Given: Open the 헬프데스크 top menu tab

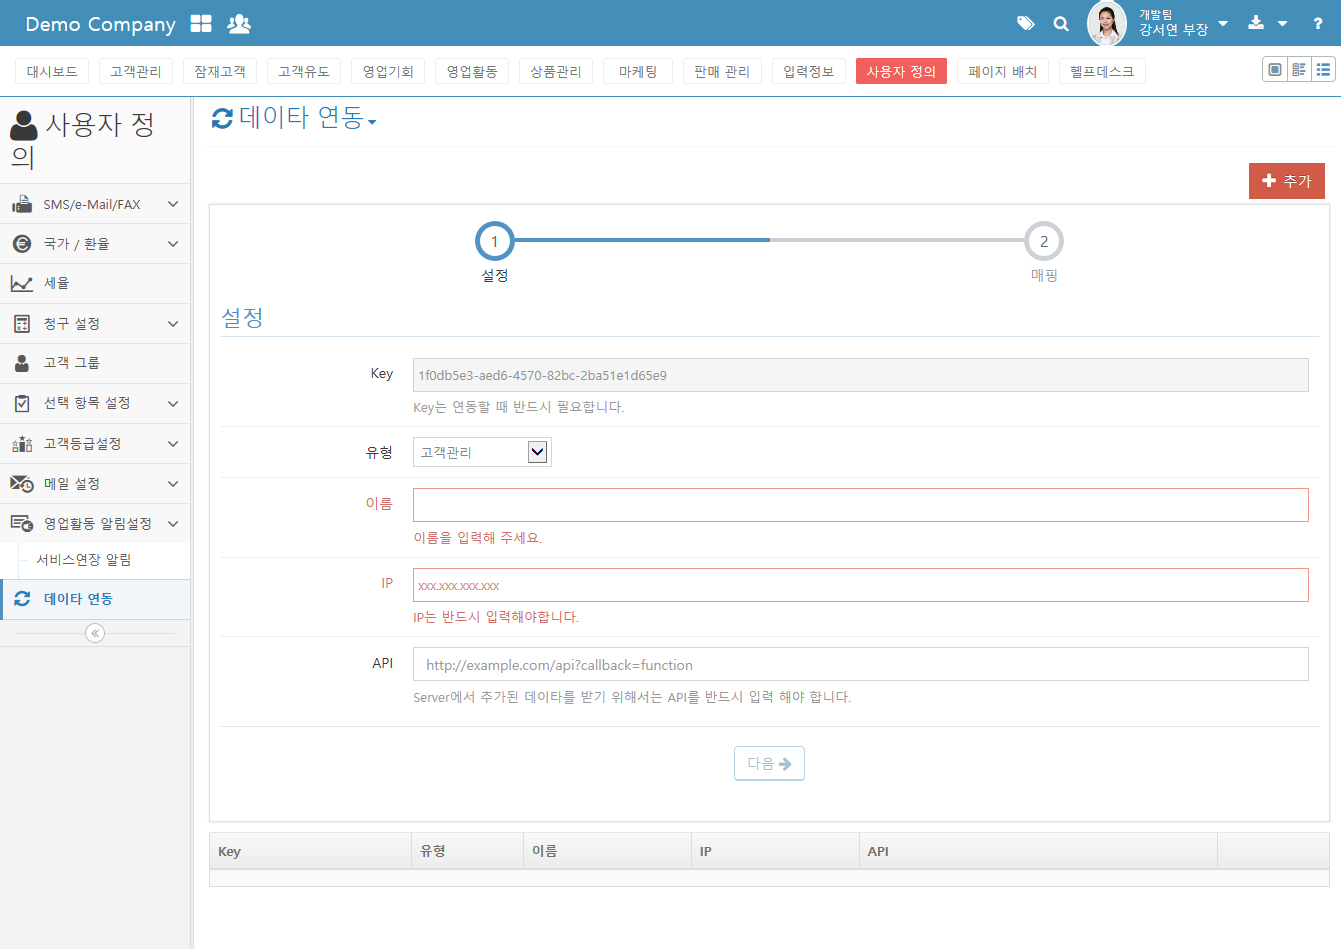Looking at the screenshot, I should 1101,71.
